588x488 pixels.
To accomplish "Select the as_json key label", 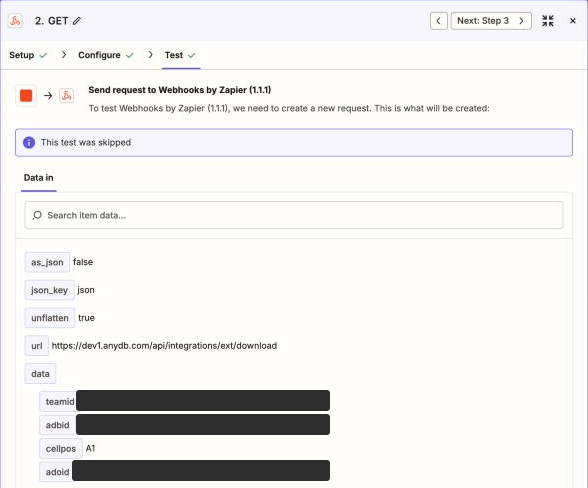I will coord(47,262).
